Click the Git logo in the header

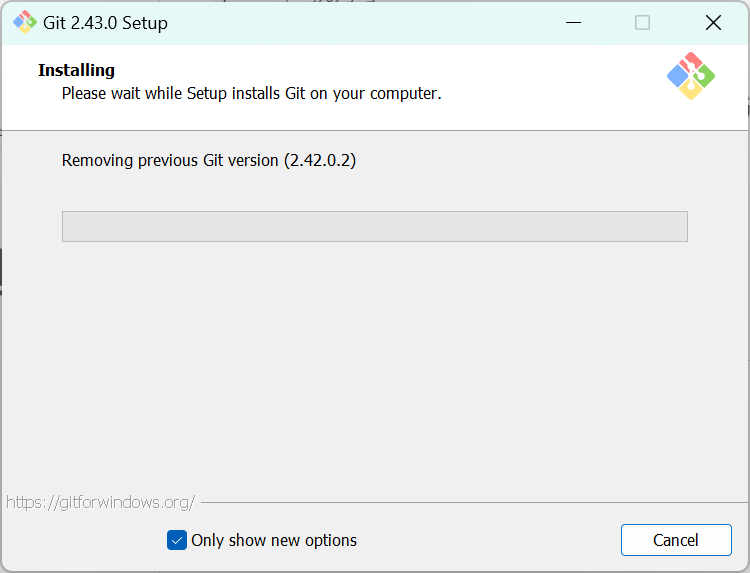tap(691, 76)
